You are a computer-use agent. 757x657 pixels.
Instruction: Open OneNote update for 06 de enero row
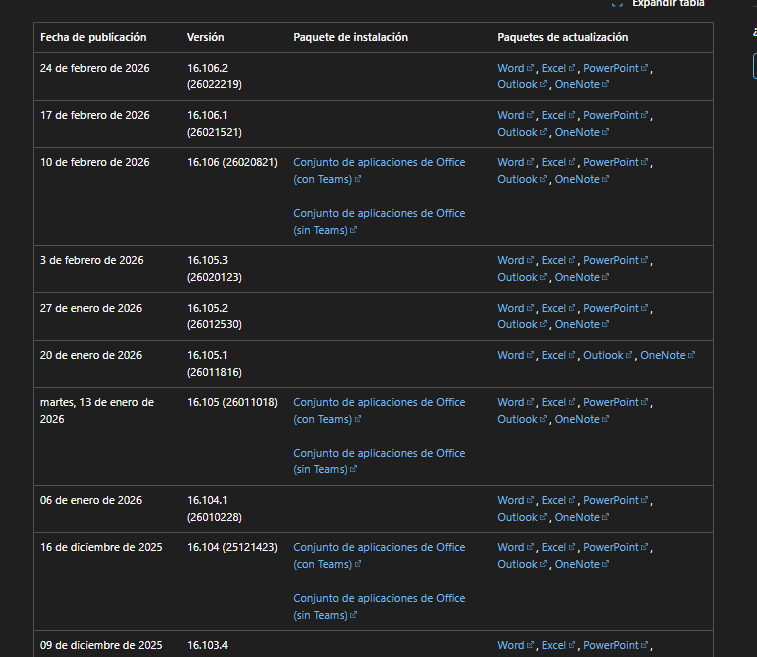coord(582,517)
